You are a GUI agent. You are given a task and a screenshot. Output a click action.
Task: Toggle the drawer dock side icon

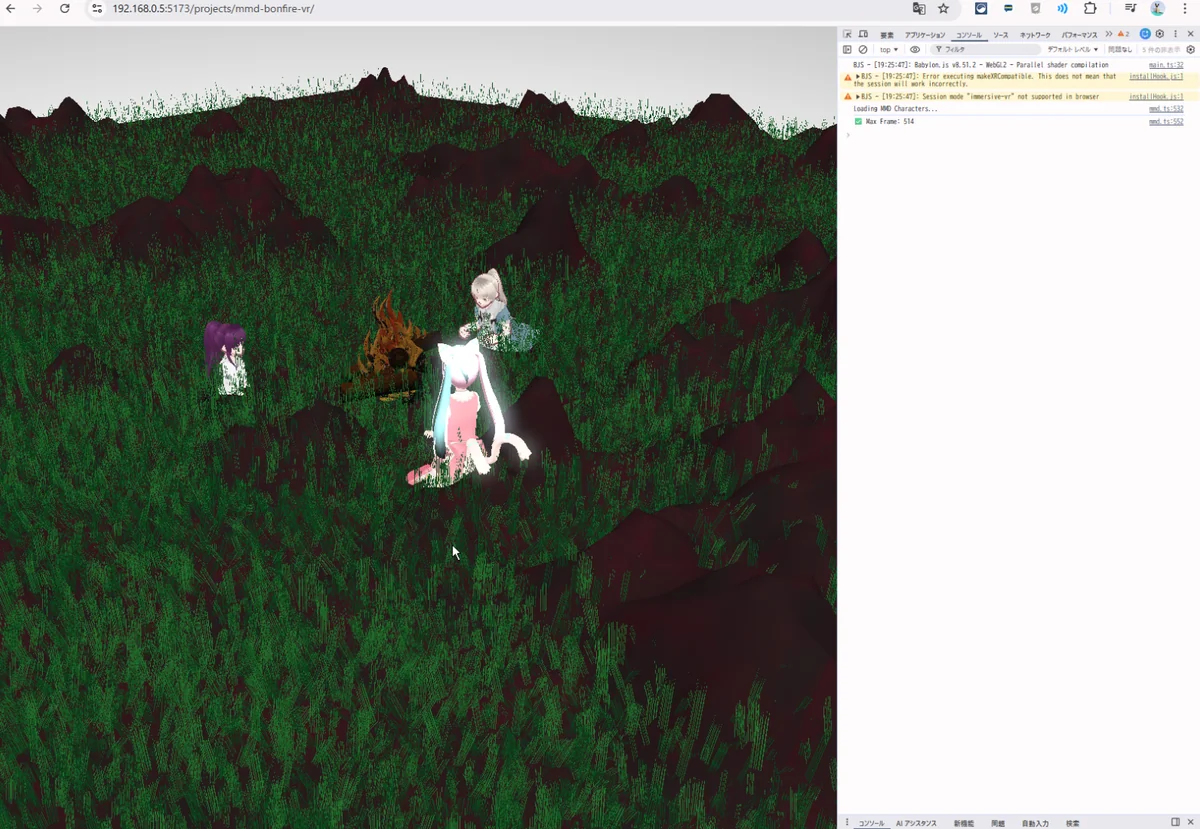click(1175, 822)
